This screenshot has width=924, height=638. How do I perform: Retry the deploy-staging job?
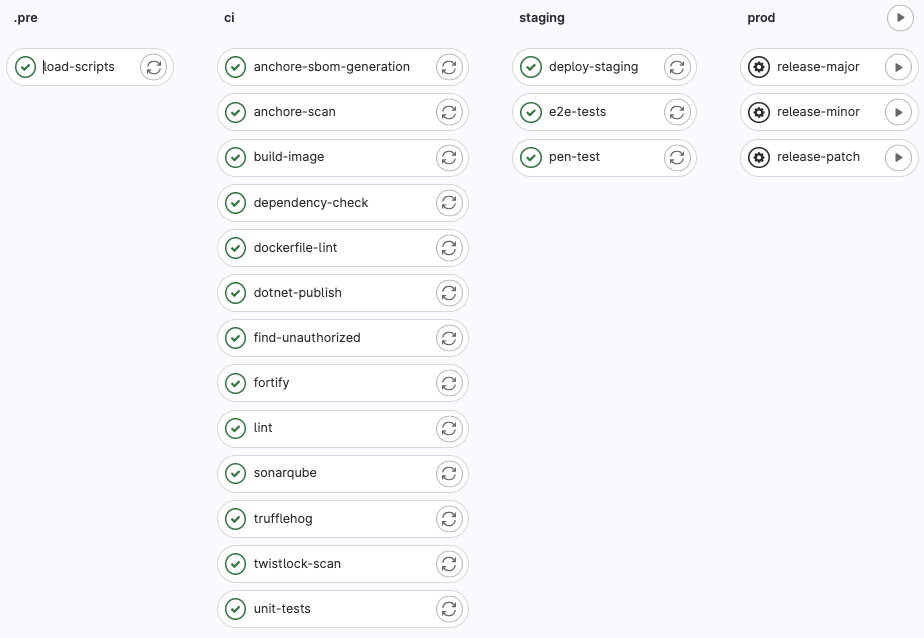[x=677, y=67]
